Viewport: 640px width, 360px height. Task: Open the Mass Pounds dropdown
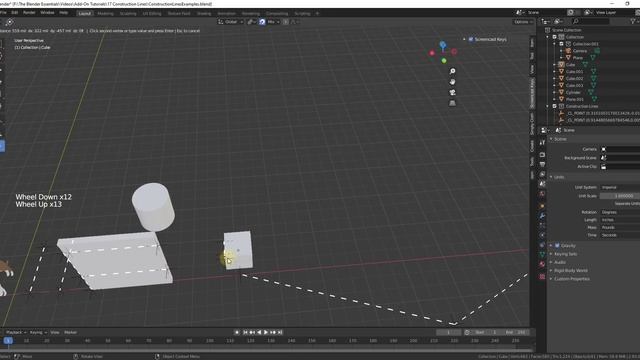pos(620,227)
